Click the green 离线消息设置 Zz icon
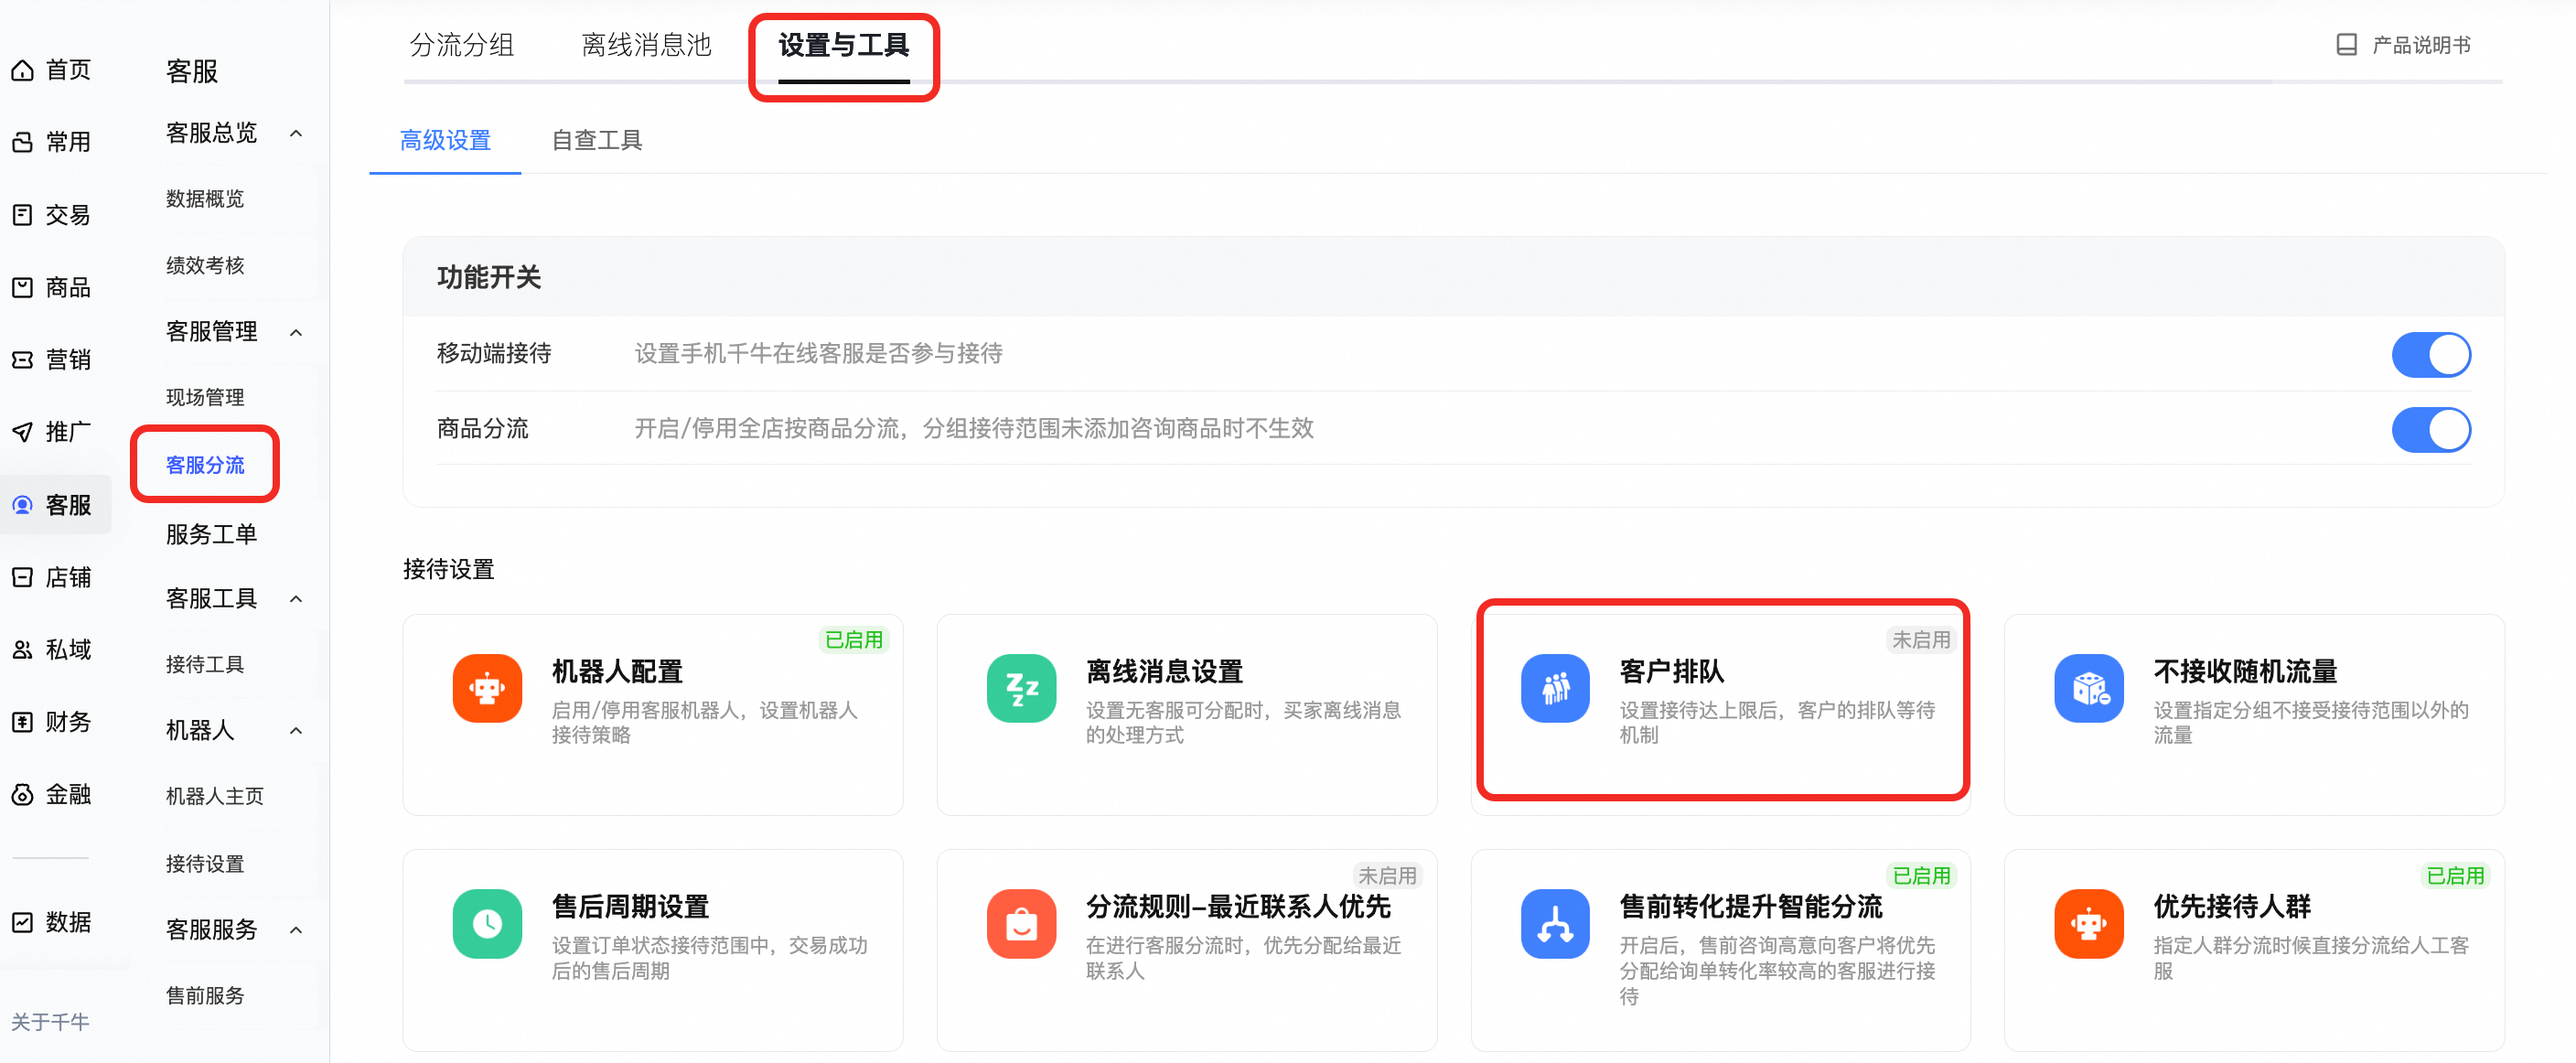The image size is (2576, 1063). (1021, 688)
